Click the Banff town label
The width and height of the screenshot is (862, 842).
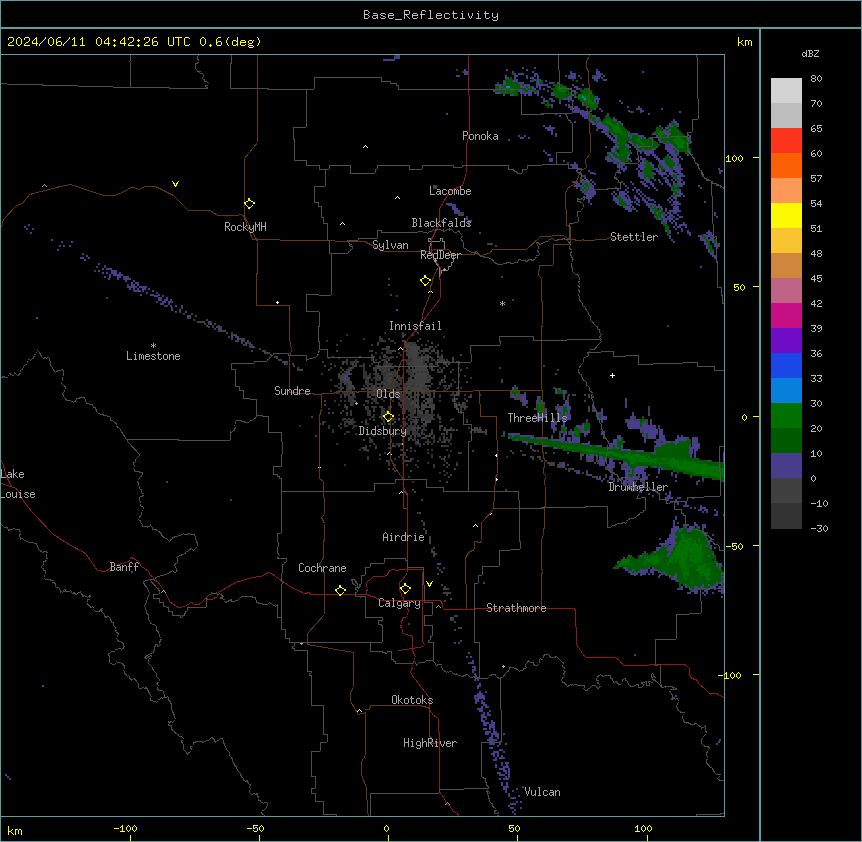pos(124,567)
